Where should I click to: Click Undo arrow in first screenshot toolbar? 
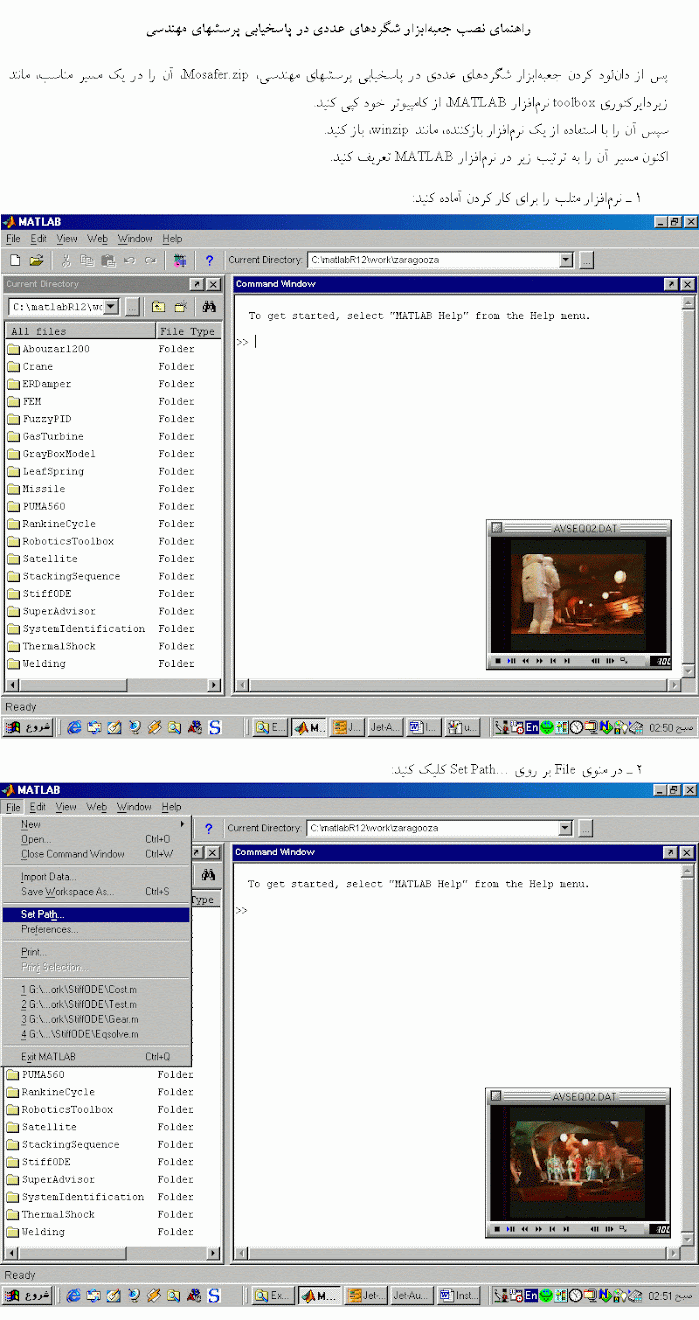pos(129,260)
